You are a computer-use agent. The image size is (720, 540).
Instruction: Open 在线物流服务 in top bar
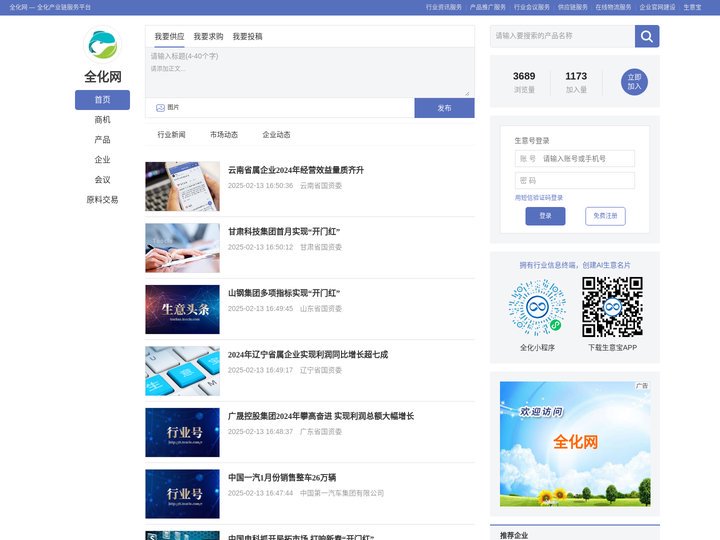[613, 7]
